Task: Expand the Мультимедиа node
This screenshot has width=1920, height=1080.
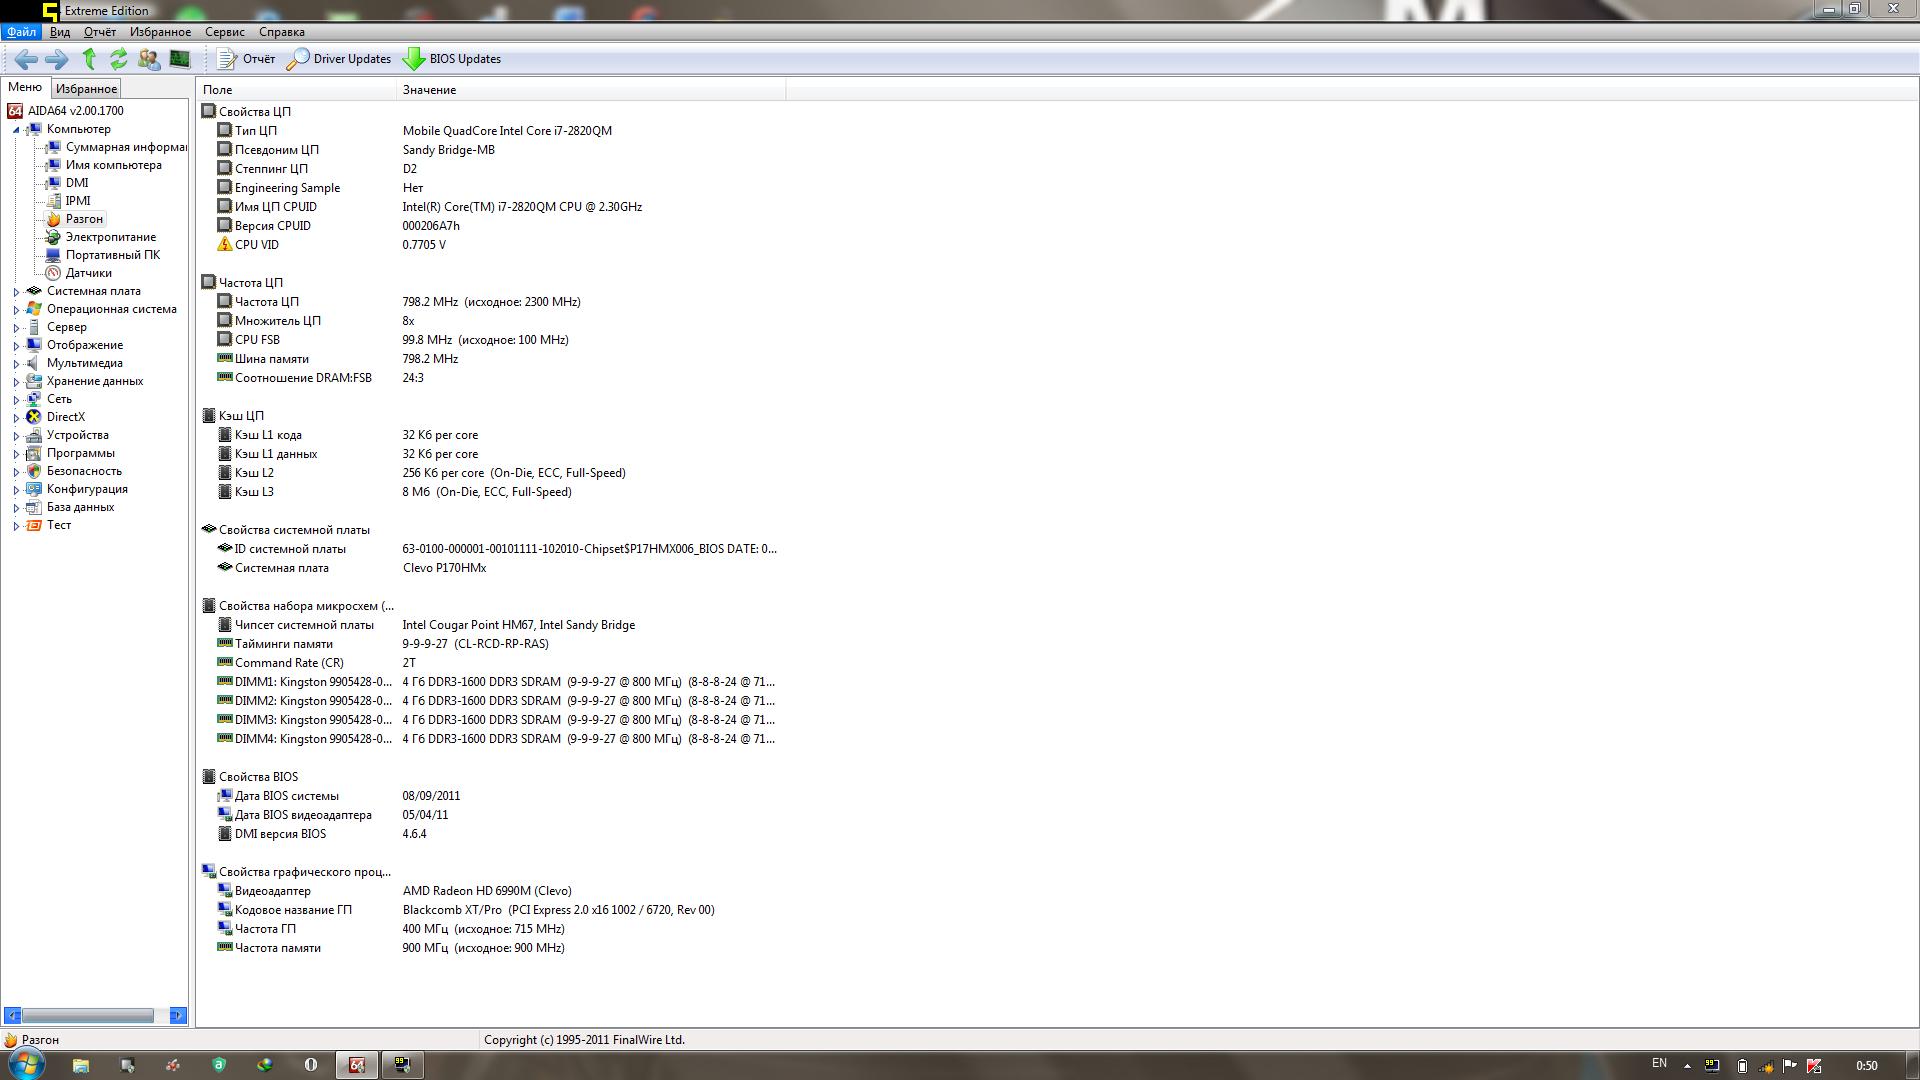Action: [x=16, y=364]
